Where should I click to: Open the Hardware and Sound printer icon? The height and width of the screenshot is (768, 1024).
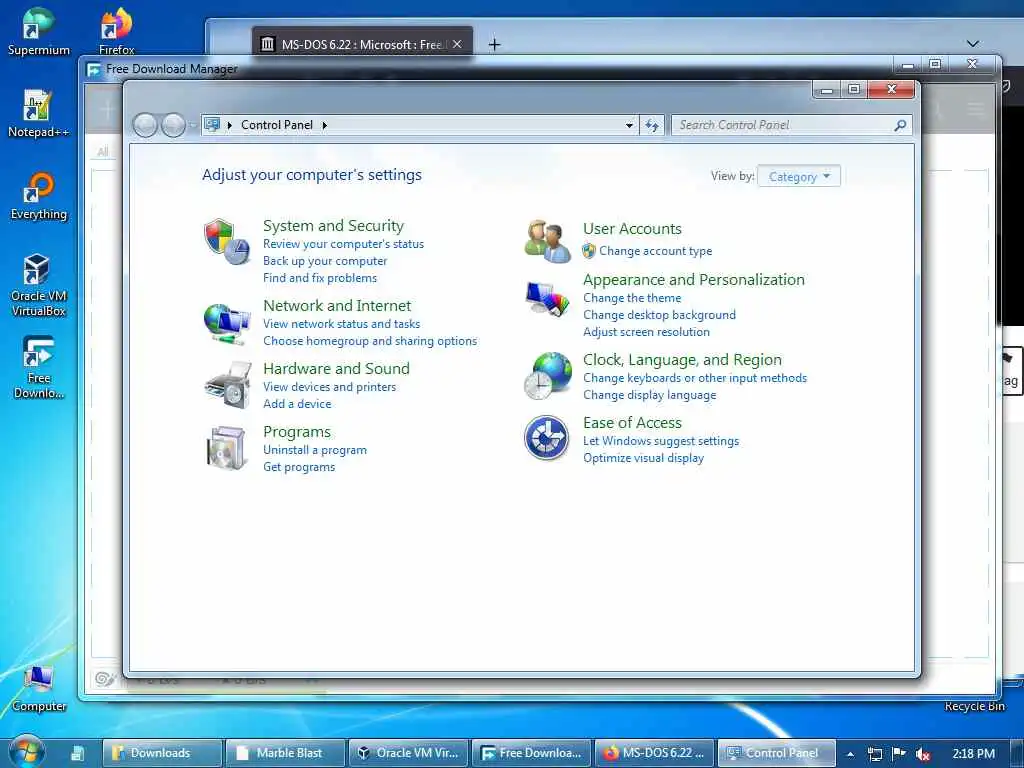point(227,385)
